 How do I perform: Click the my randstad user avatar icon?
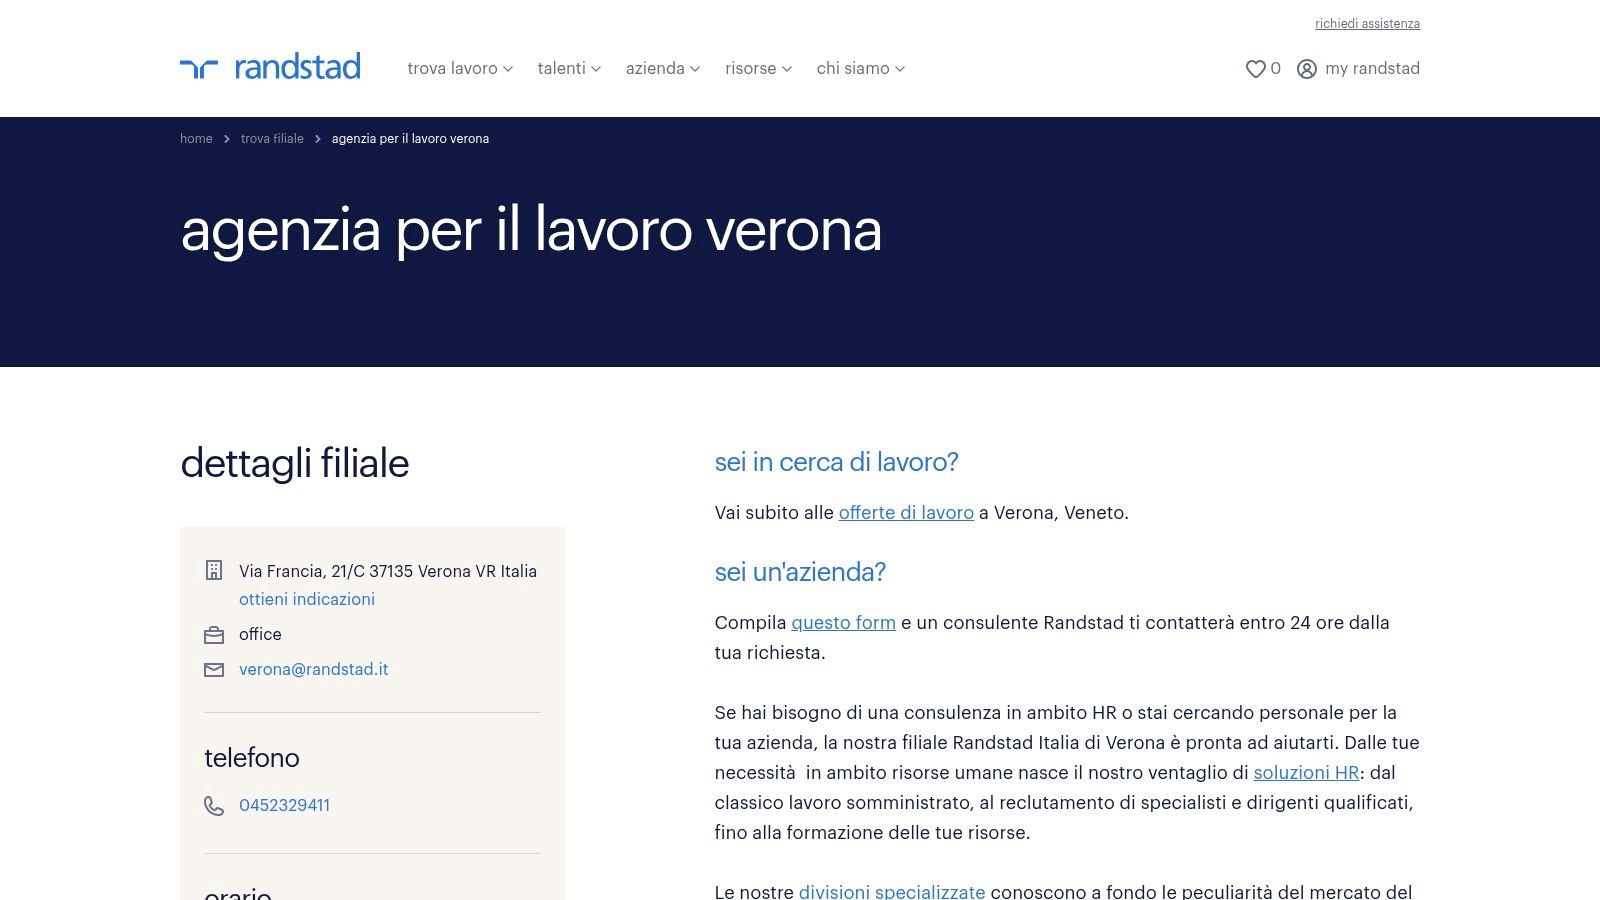coord(1306,69)
